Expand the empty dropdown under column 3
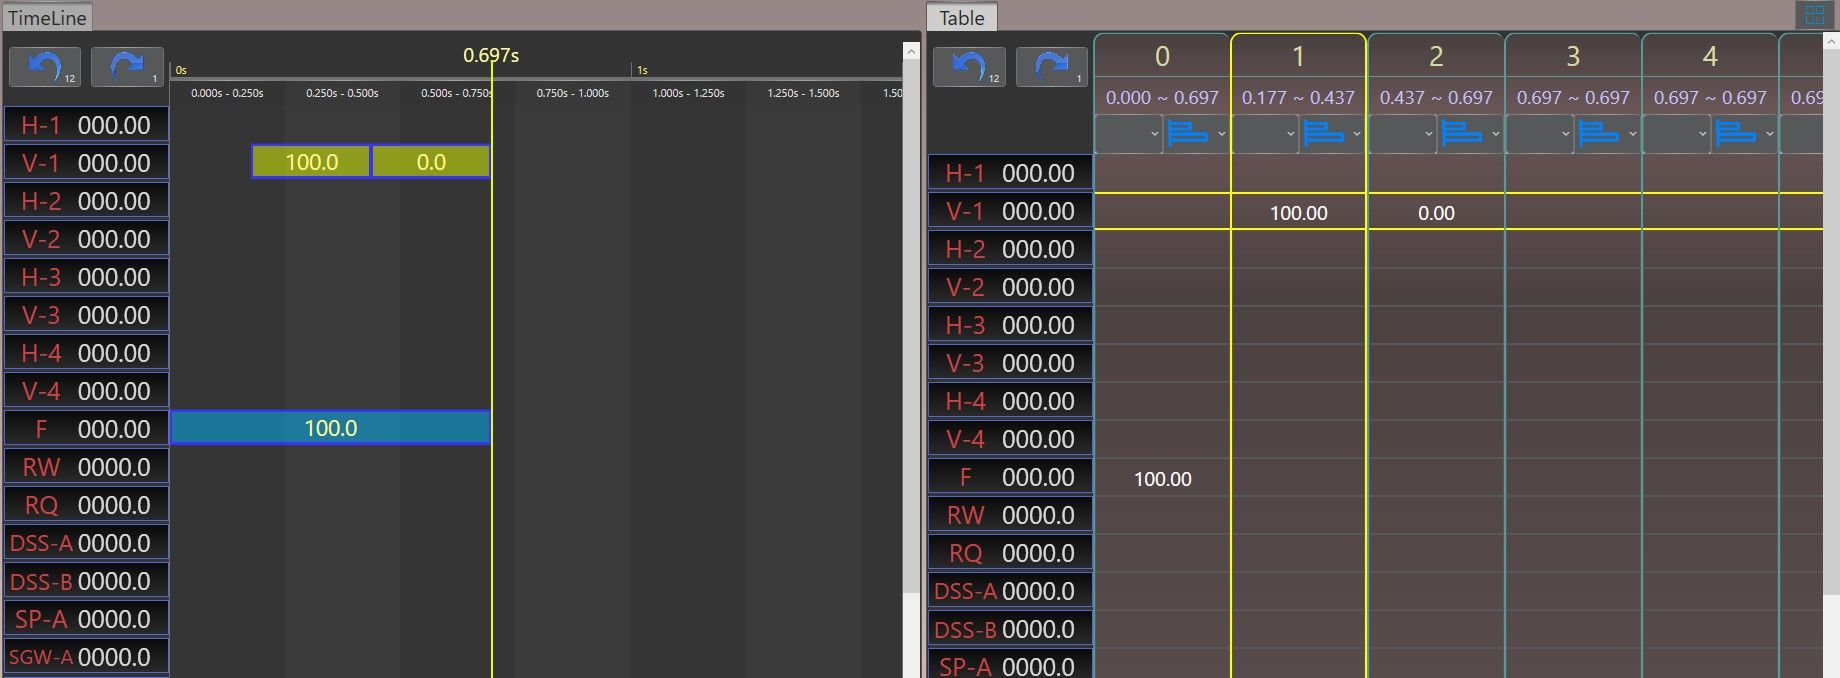This screenshot has height=678, width=1840. tap(1539, 134)
